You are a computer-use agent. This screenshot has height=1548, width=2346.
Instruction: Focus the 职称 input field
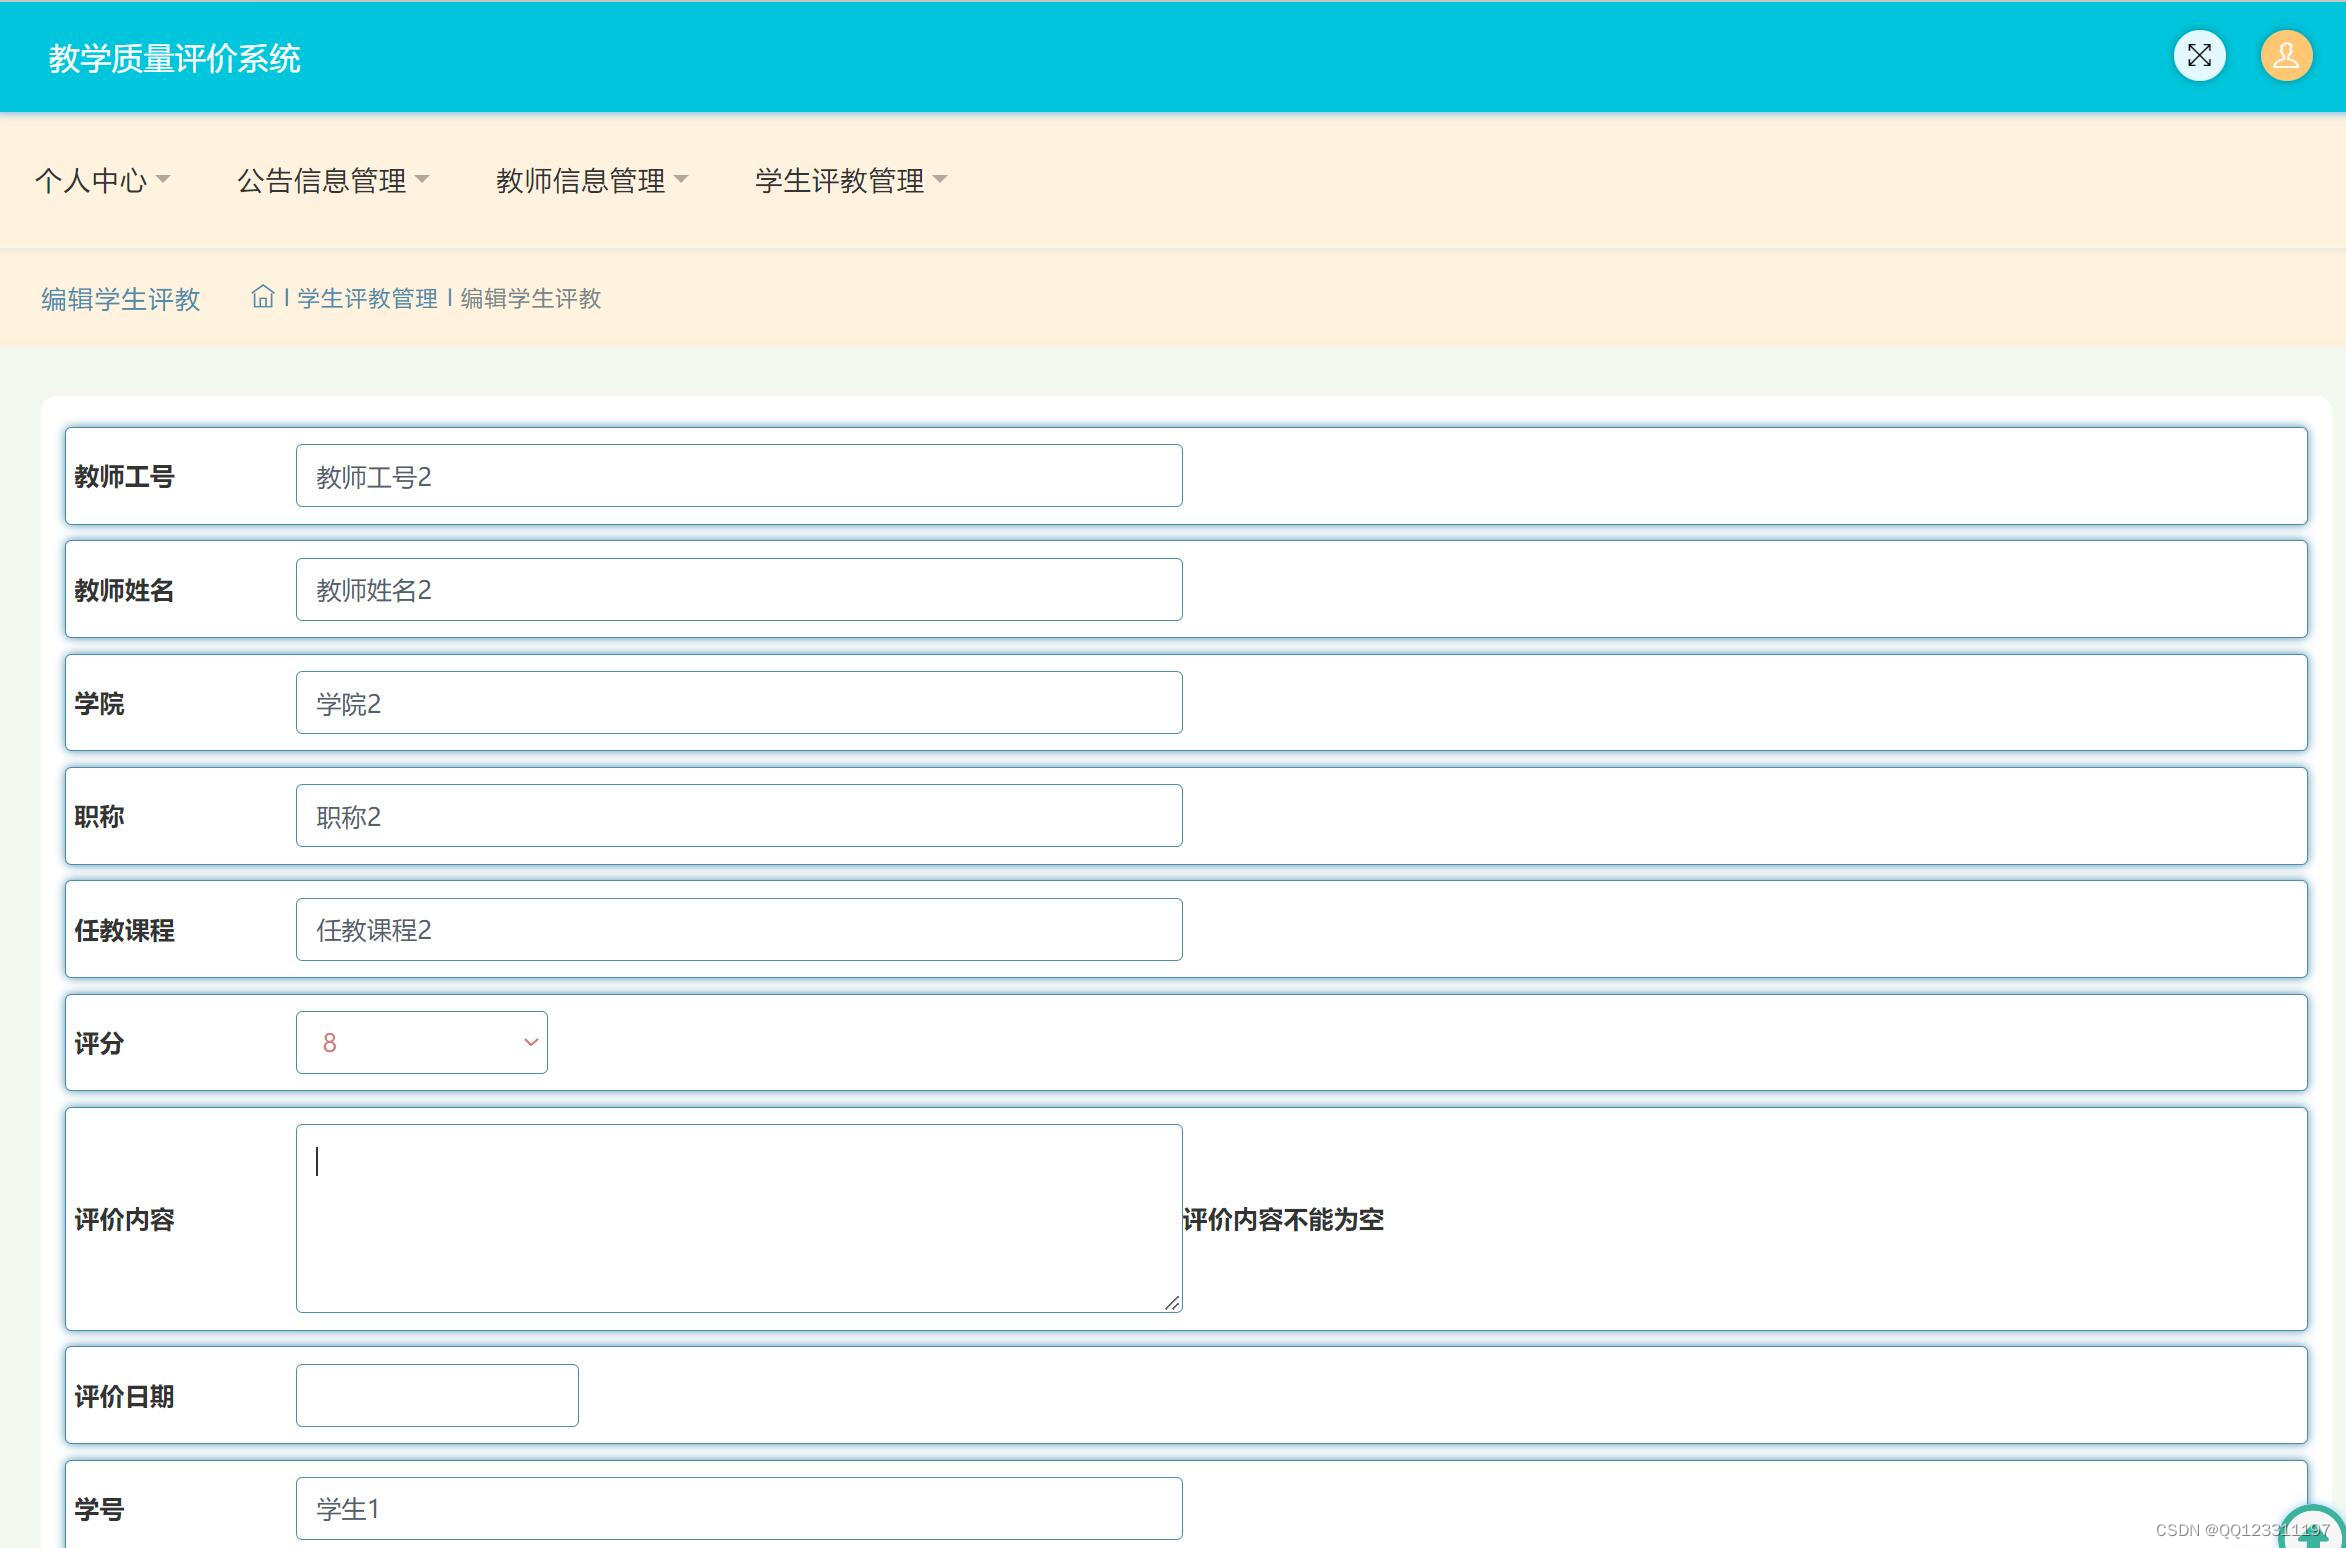point(739,816)
